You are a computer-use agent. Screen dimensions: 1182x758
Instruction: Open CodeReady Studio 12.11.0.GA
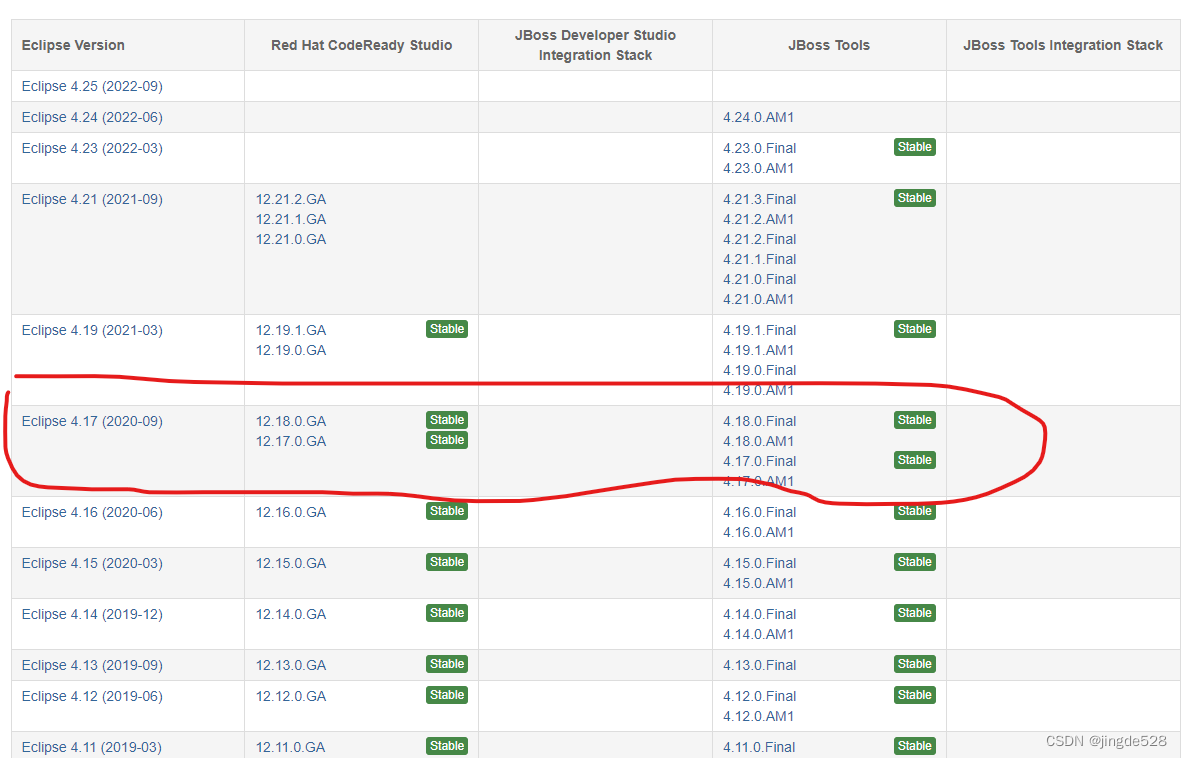[x=291, y=747]
